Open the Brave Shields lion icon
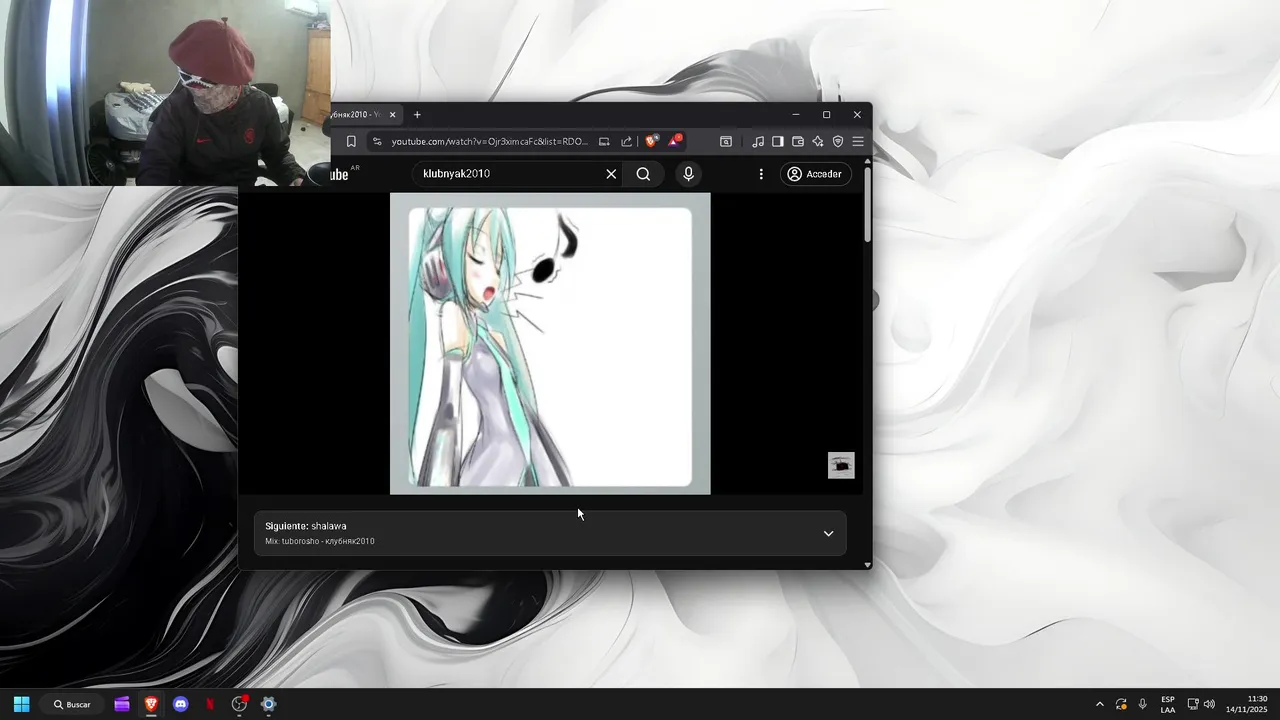Viewport: 1280px width, 720px height. coord(652,142)
